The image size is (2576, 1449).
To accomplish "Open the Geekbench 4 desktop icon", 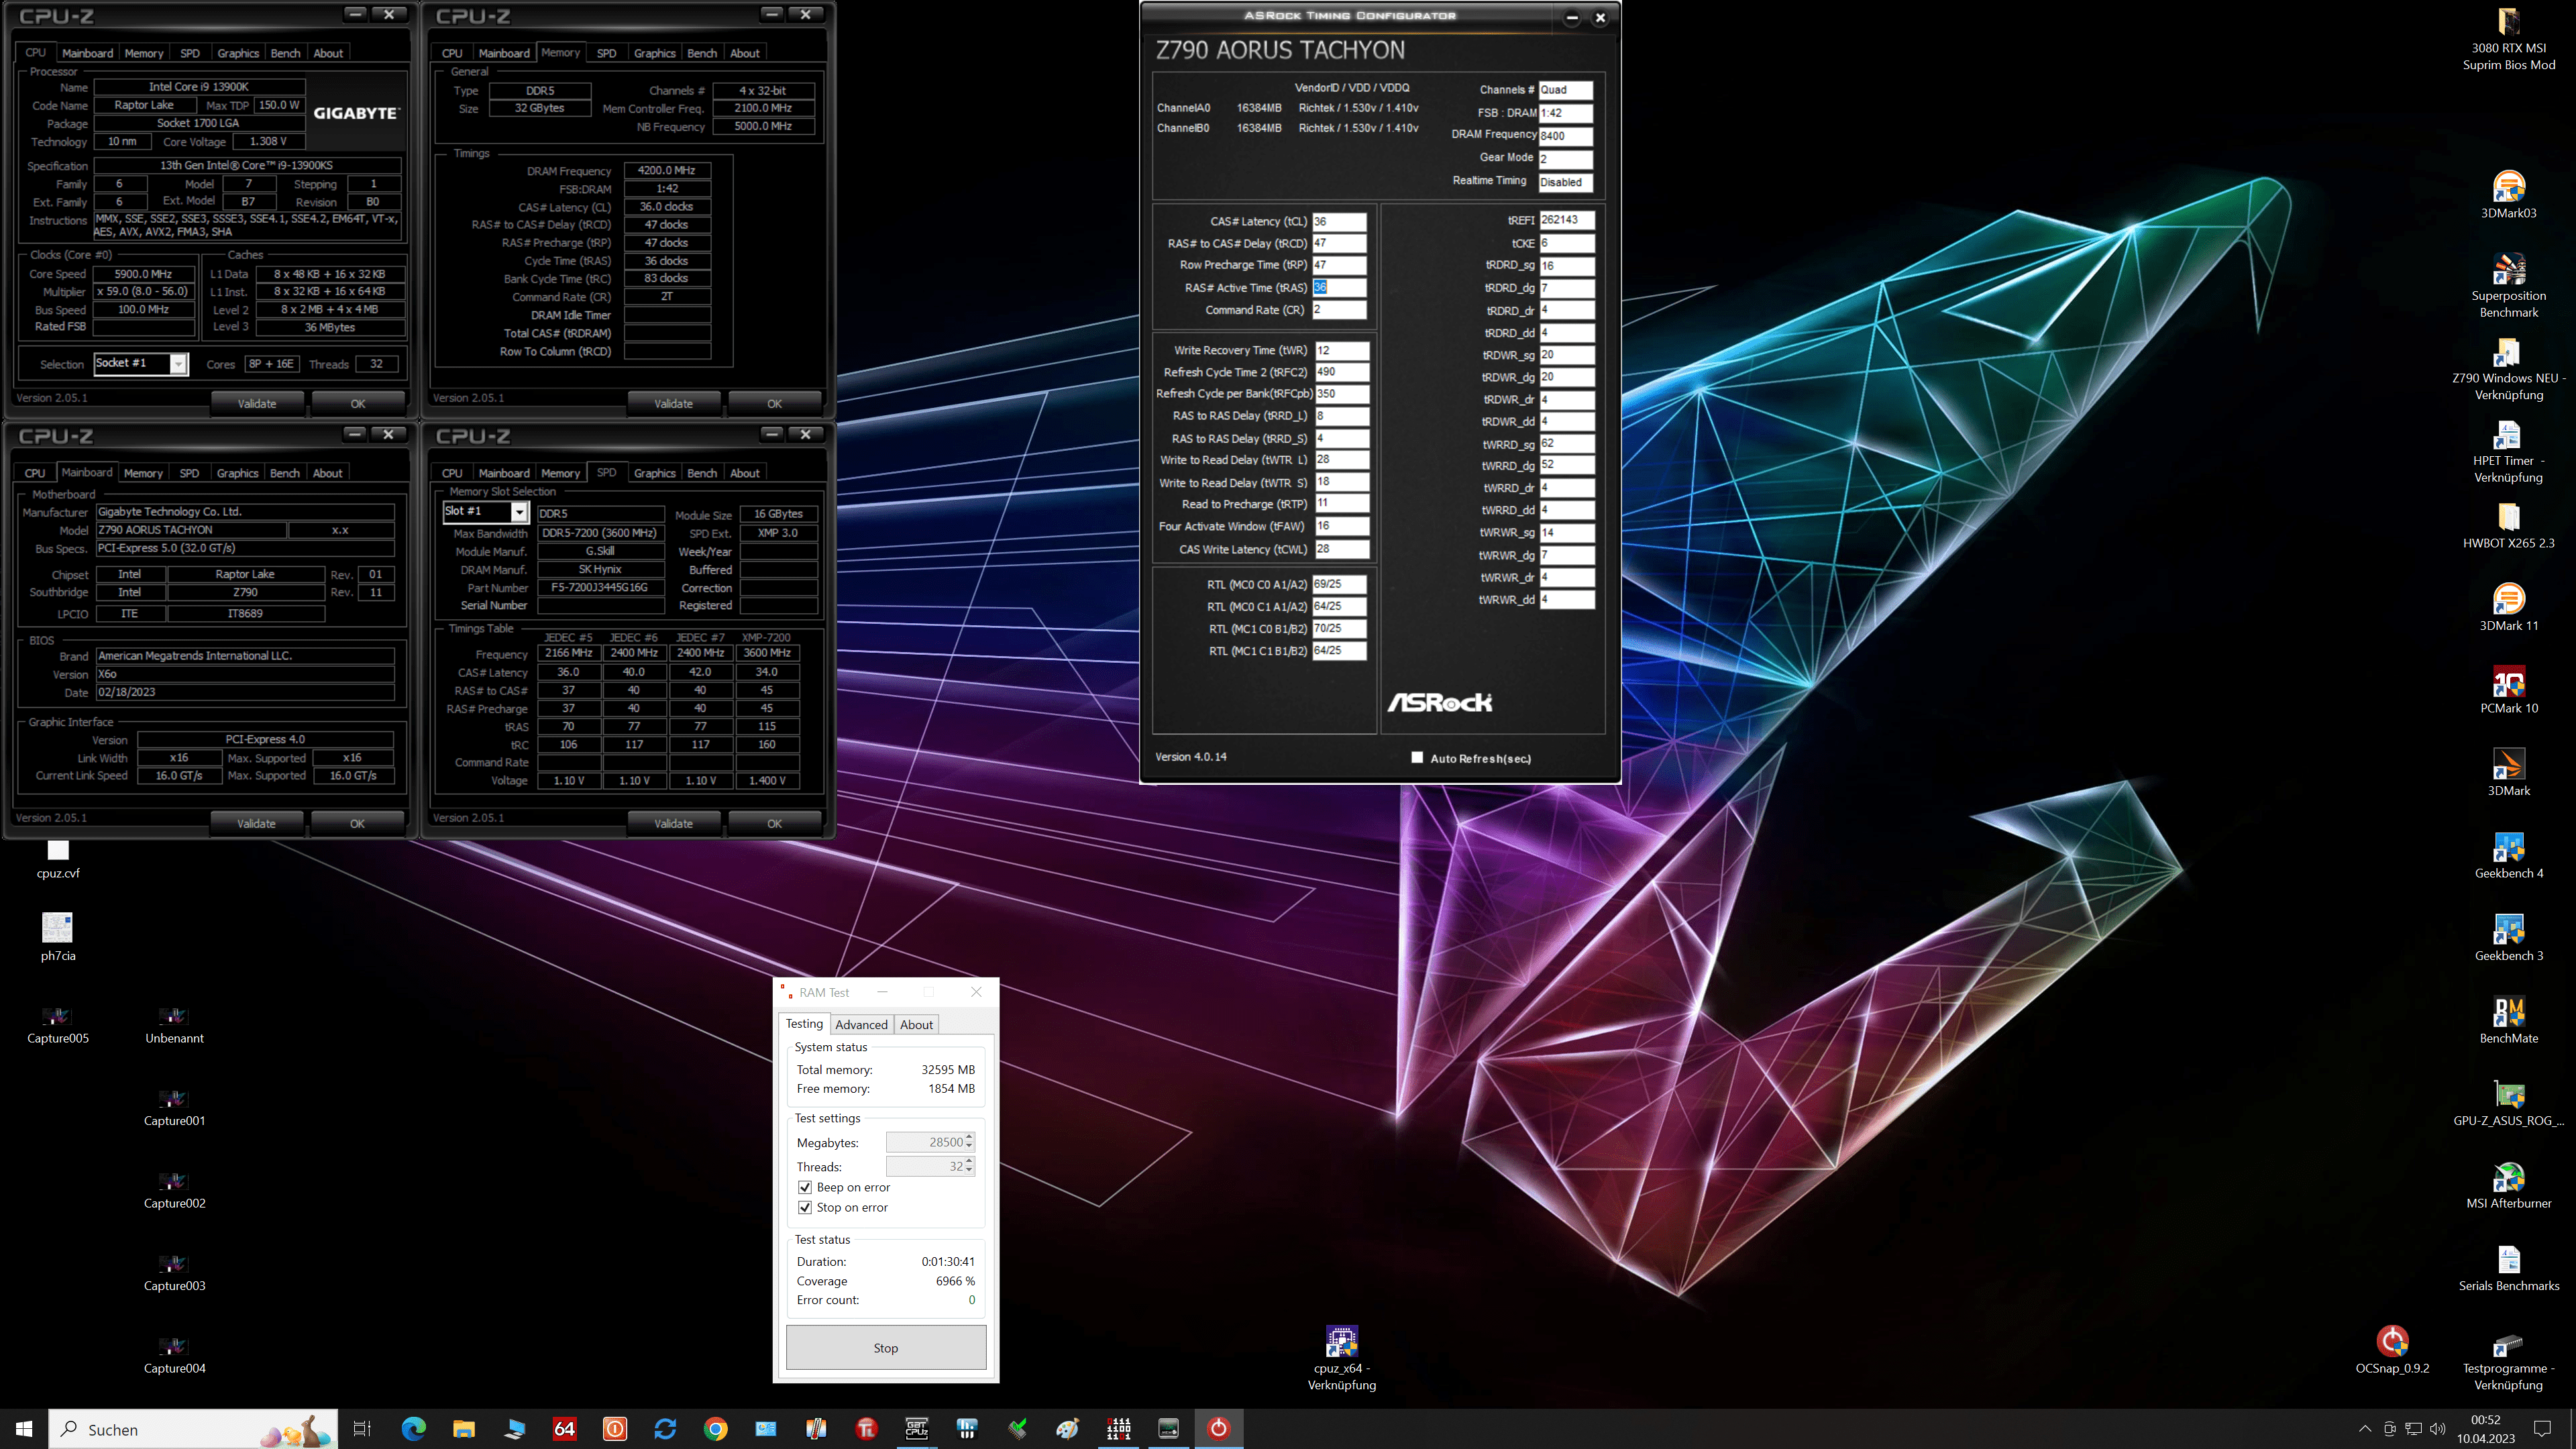I will click(x=2508, y=855).
